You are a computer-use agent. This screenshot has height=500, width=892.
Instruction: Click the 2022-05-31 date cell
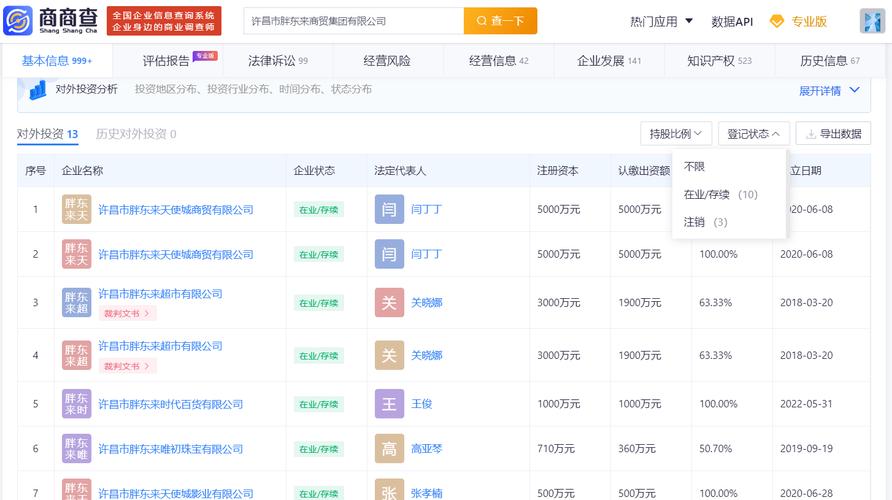pyautogui.click(x=806, y=404)
